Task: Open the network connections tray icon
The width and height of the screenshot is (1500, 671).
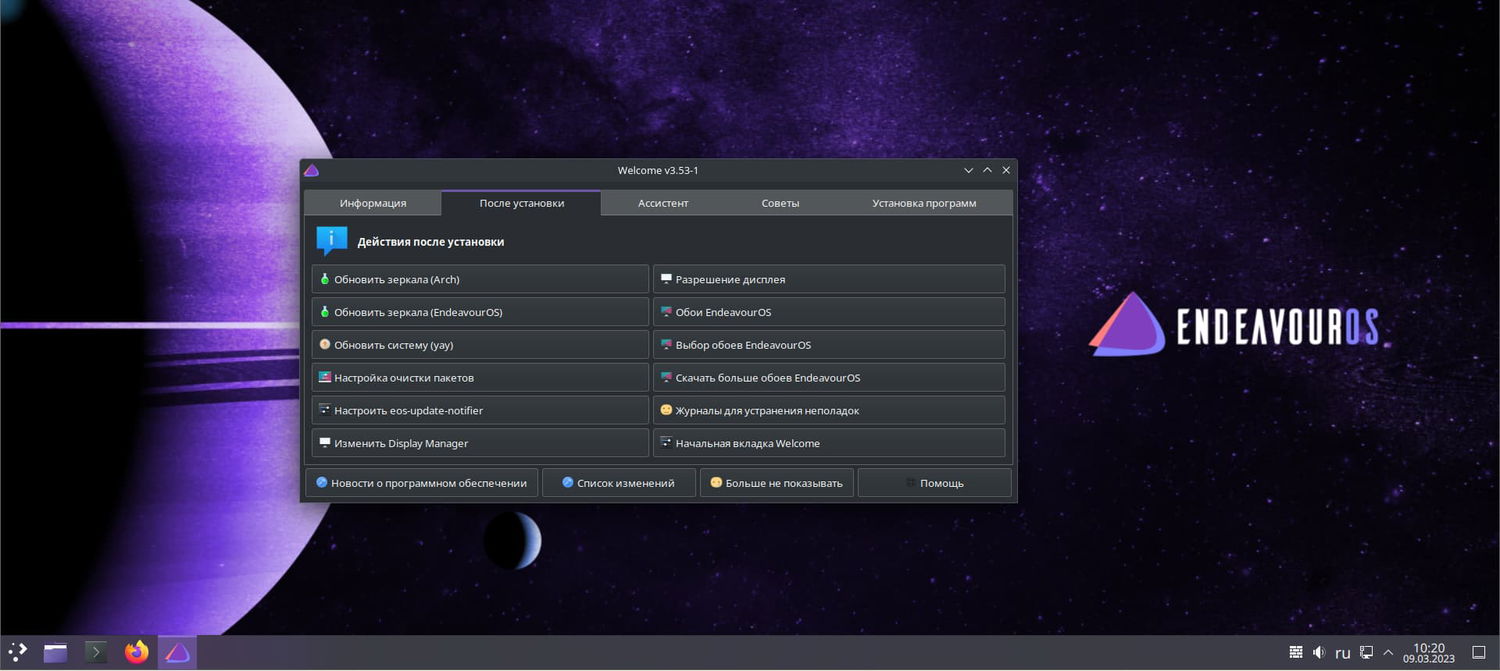Action: 1366,653
